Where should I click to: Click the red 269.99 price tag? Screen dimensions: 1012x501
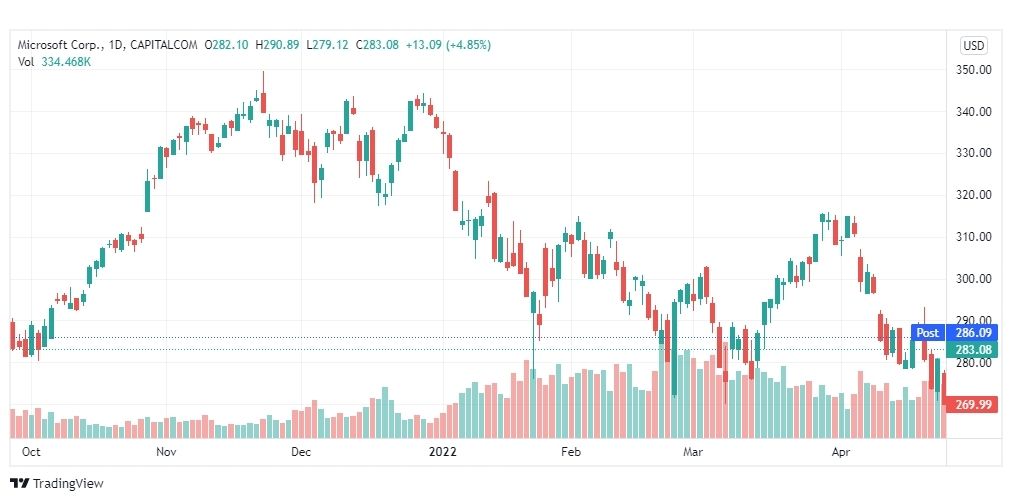pos(971,405)
